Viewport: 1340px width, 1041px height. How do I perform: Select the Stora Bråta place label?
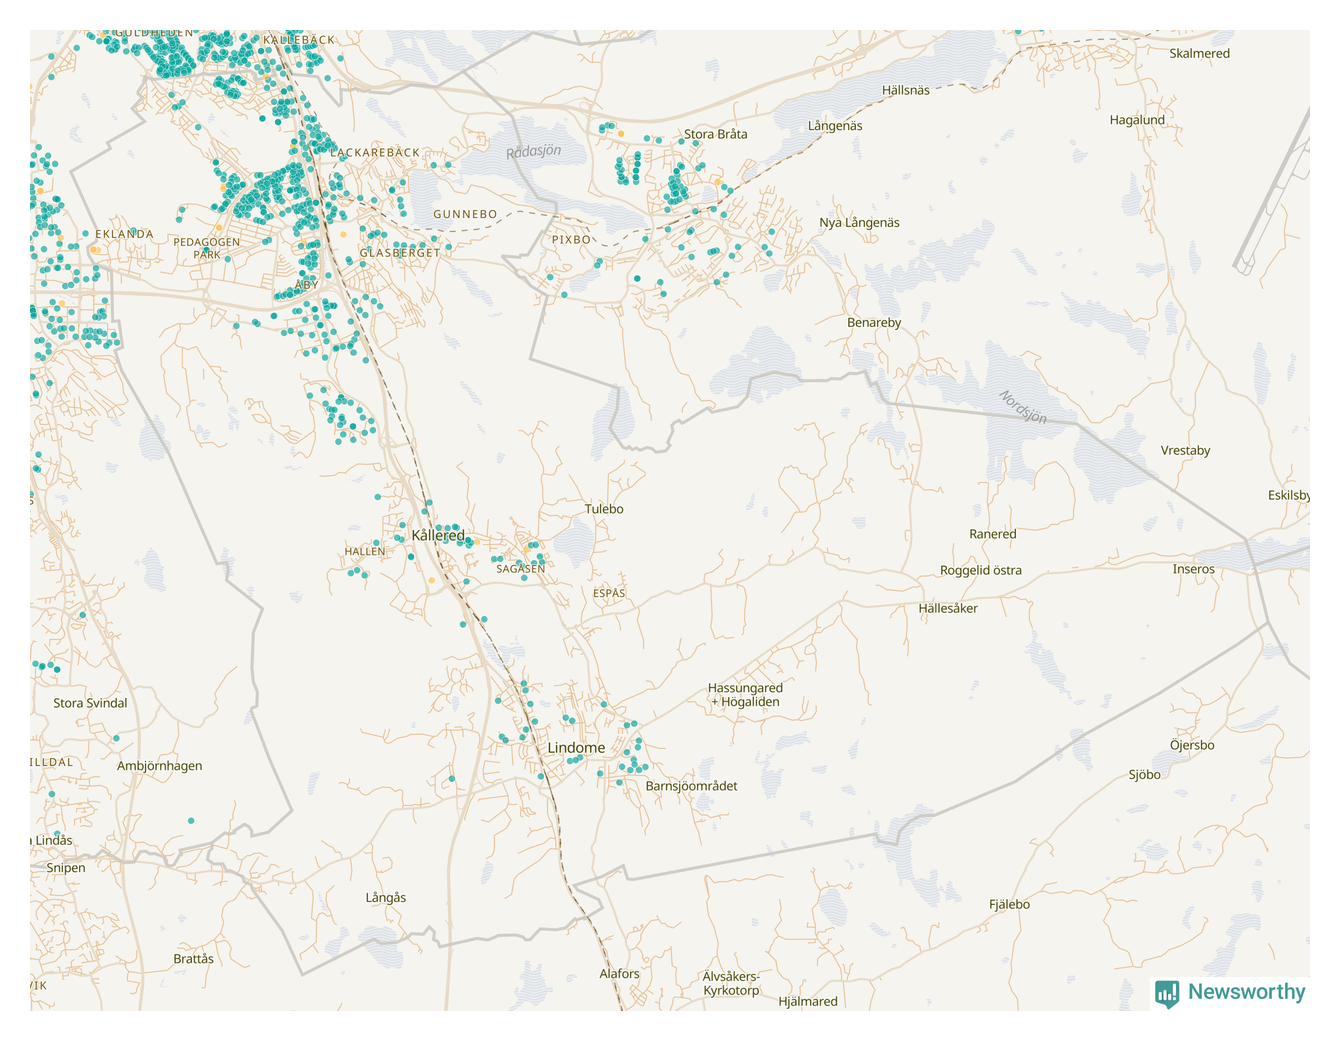(x=715, y=134)
